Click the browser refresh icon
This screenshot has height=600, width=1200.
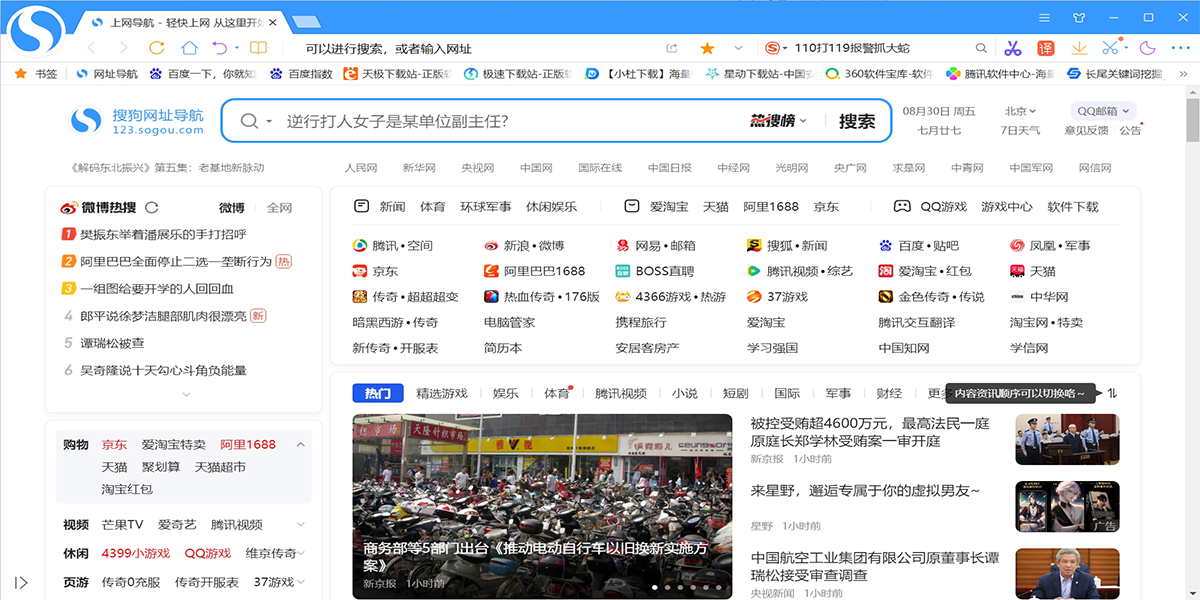(x=156, y=48)
